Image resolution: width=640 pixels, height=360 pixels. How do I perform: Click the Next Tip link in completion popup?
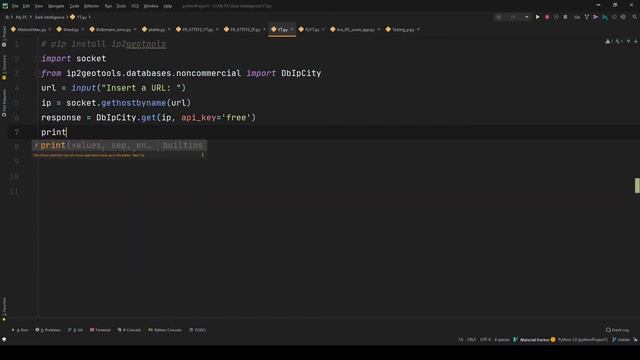[x=138, y=155]
